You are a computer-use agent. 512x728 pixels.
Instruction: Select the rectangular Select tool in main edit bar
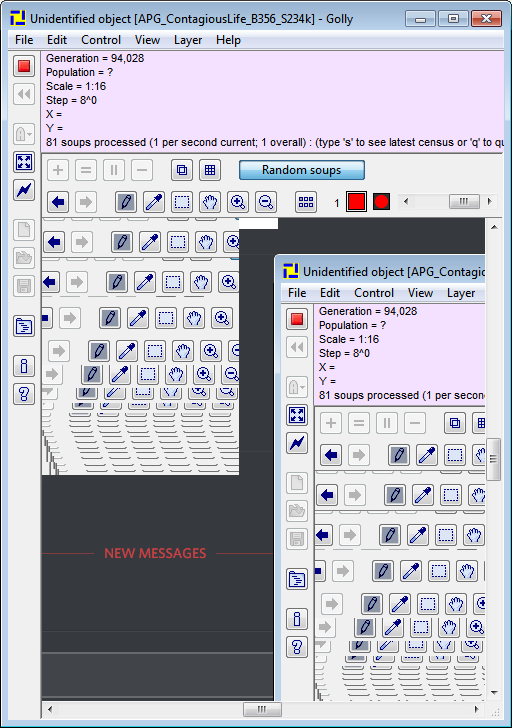pyautogui.click(x=181, y=202)
